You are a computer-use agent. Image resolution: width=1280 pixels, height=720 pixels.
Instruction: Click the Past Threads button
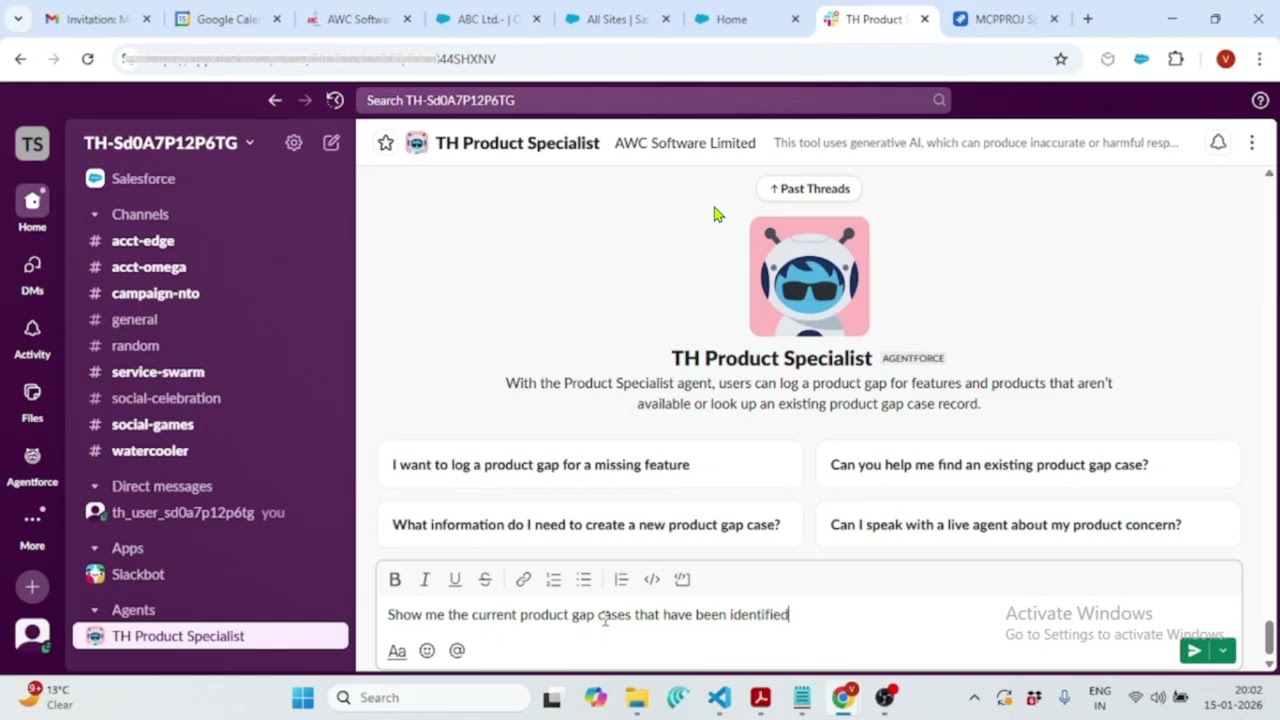click(809, 189)
